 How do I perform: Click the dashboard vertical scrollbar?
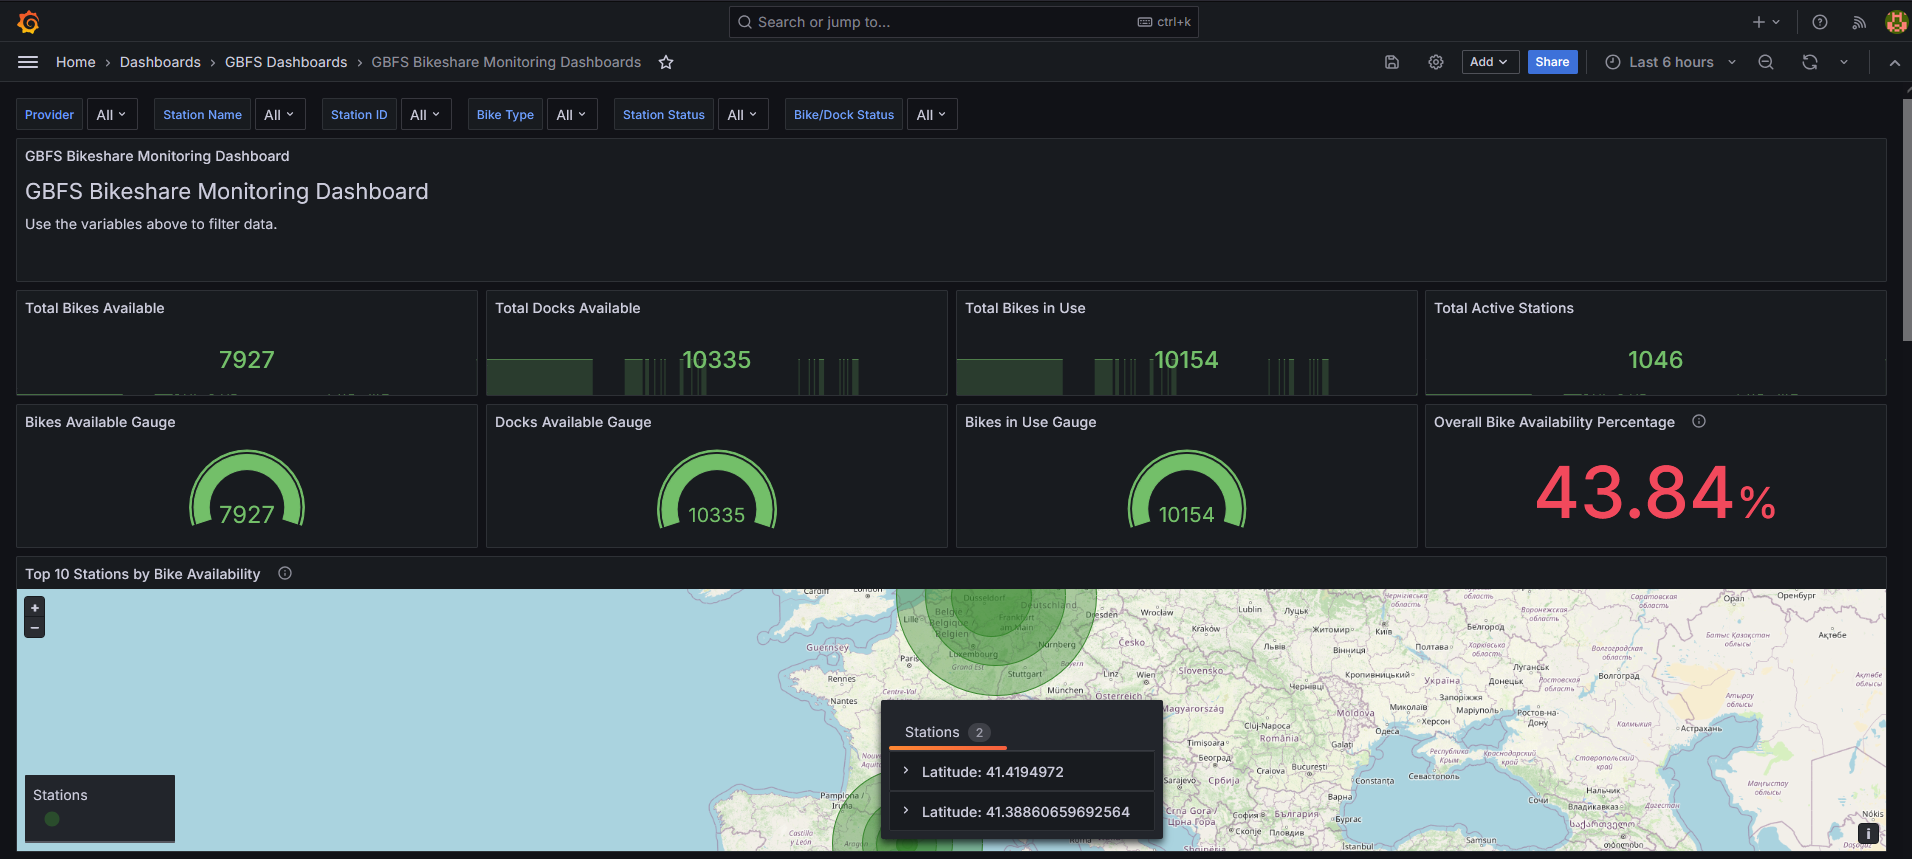tap(1907, 220)
